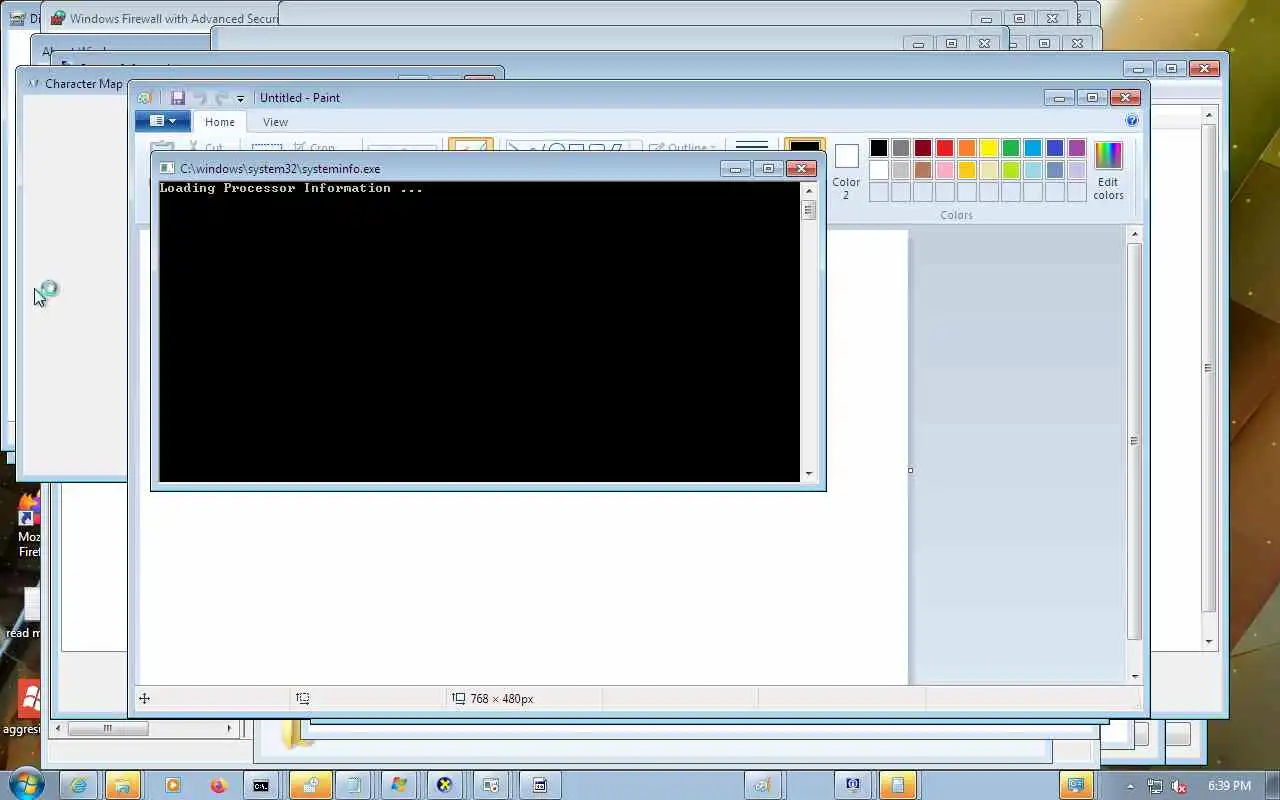The width and height of the screenshot is (1280, 800).
Task: Open Edit colors in Paint
Action: (x=1108, y=171)
